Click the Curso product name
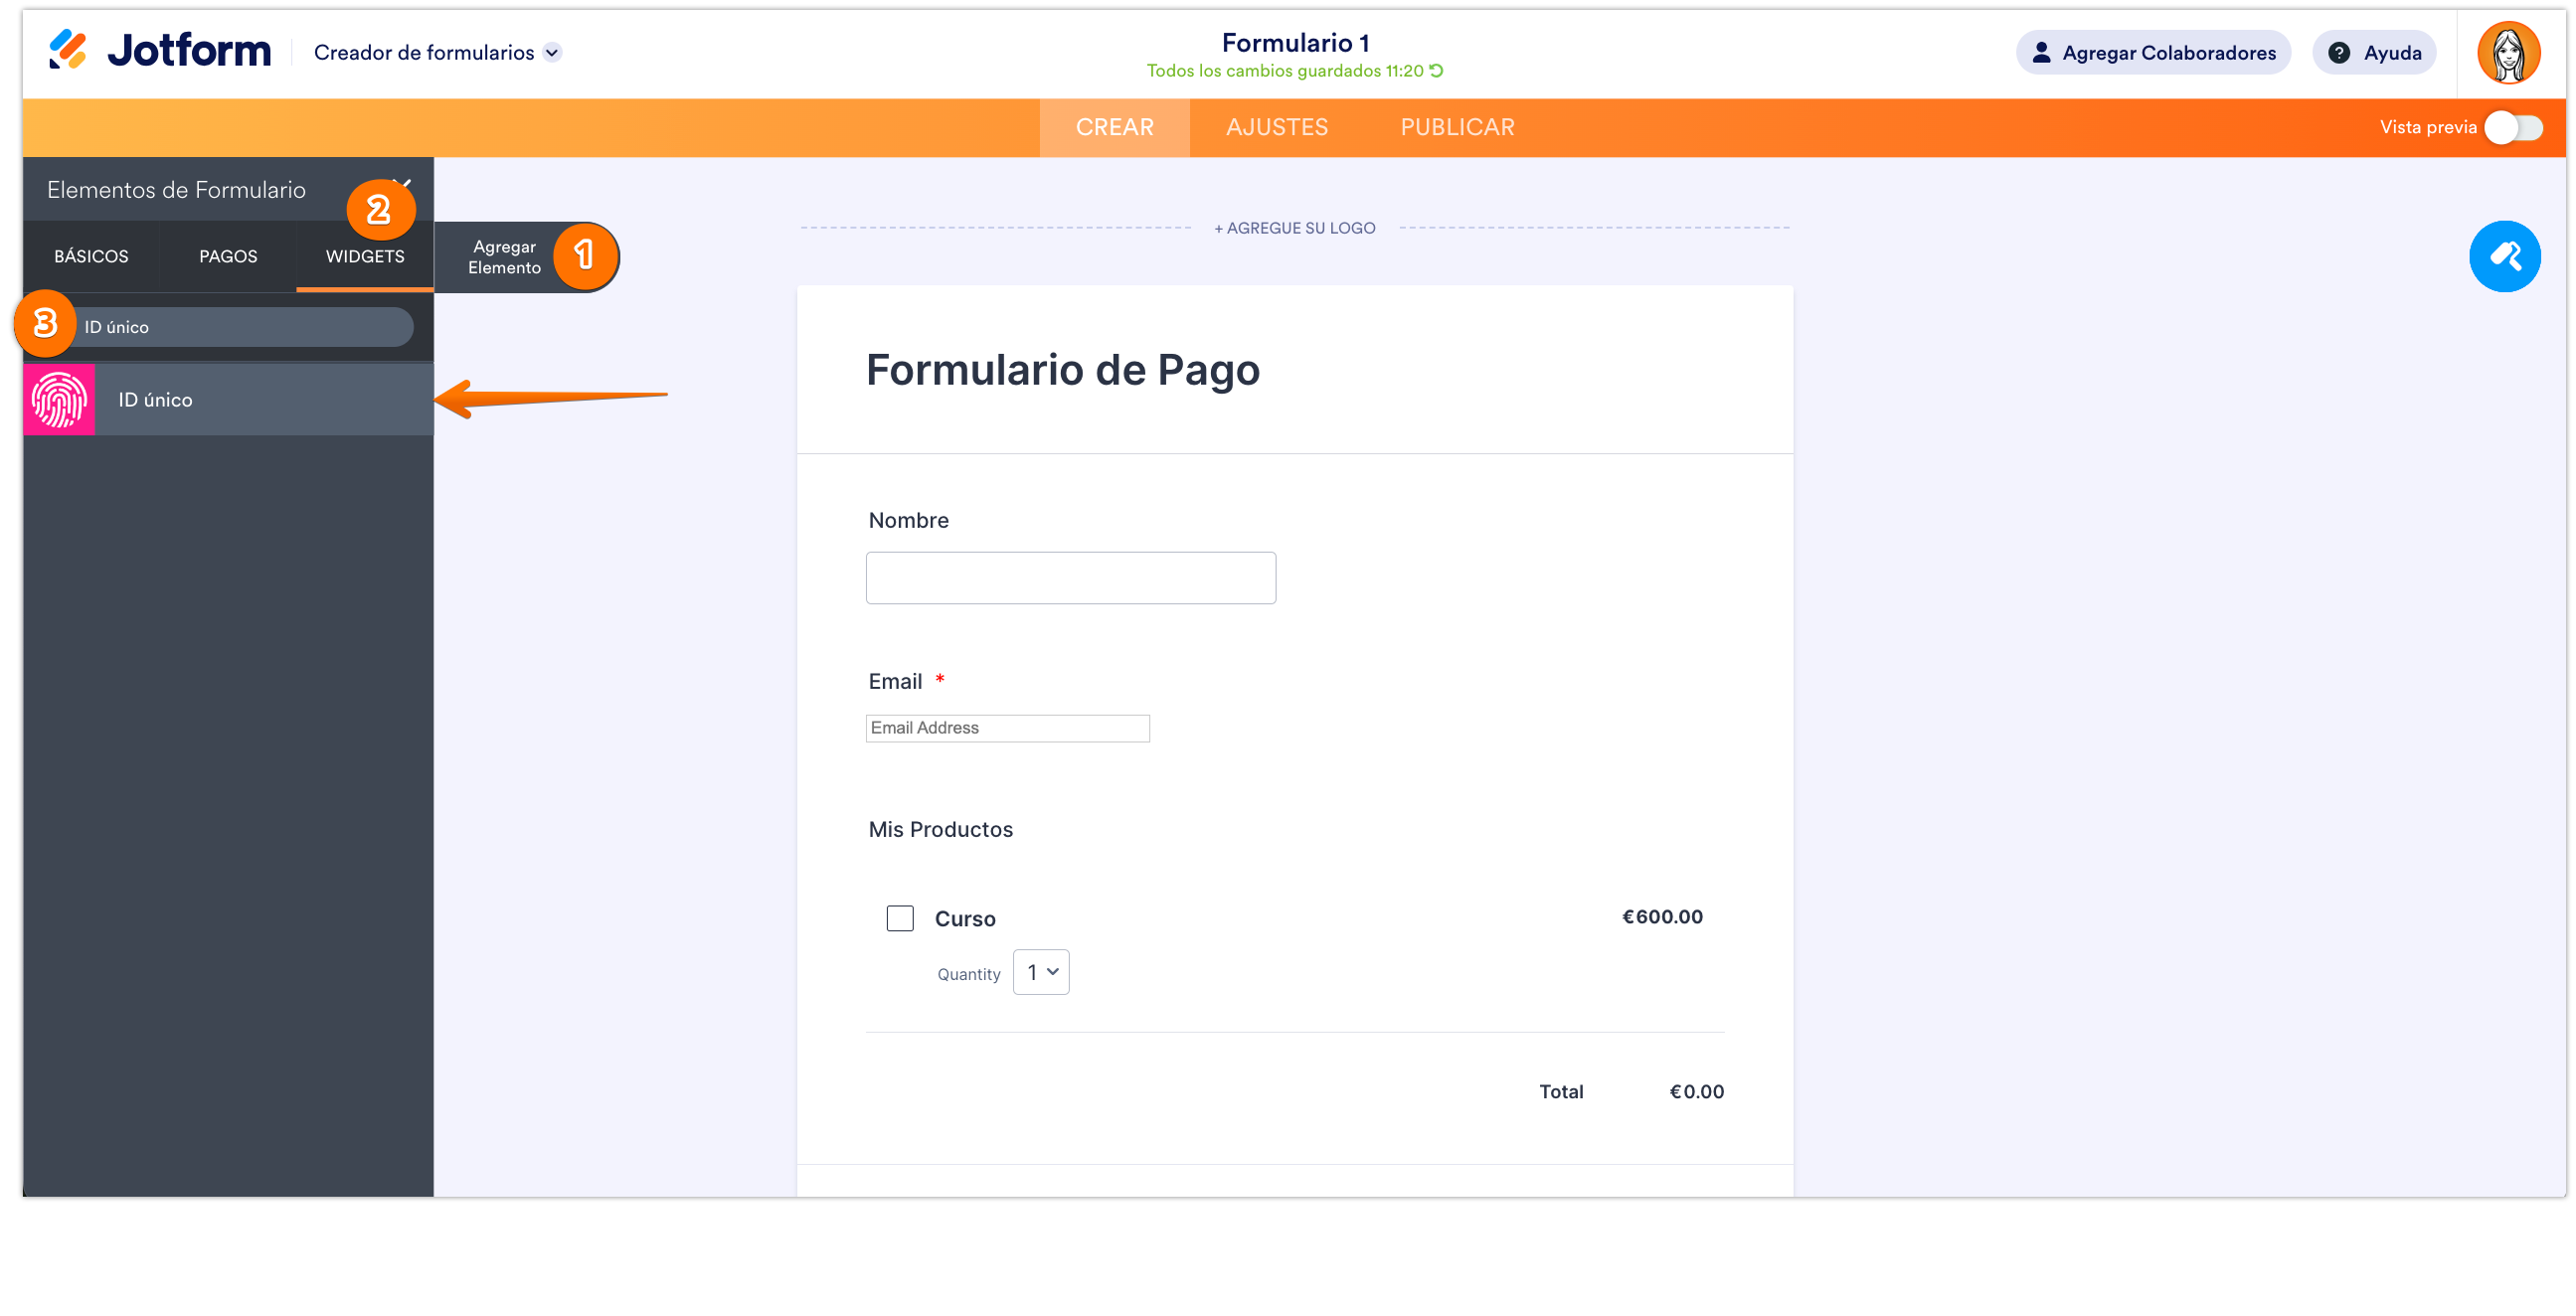The height and width of the screenshot is (1316, 2576). [x=964, y=918]
